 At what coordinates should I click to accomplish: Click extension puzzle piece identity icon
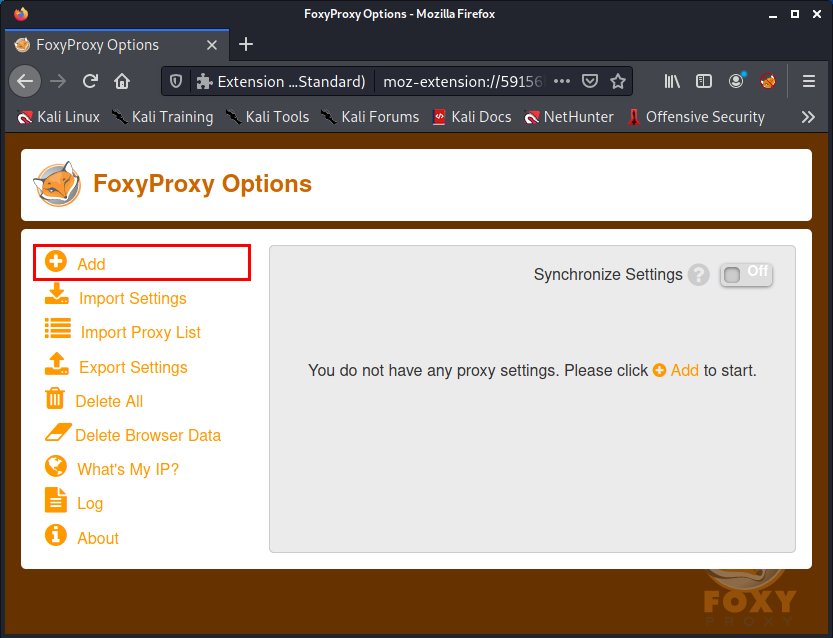click(204, 81)
